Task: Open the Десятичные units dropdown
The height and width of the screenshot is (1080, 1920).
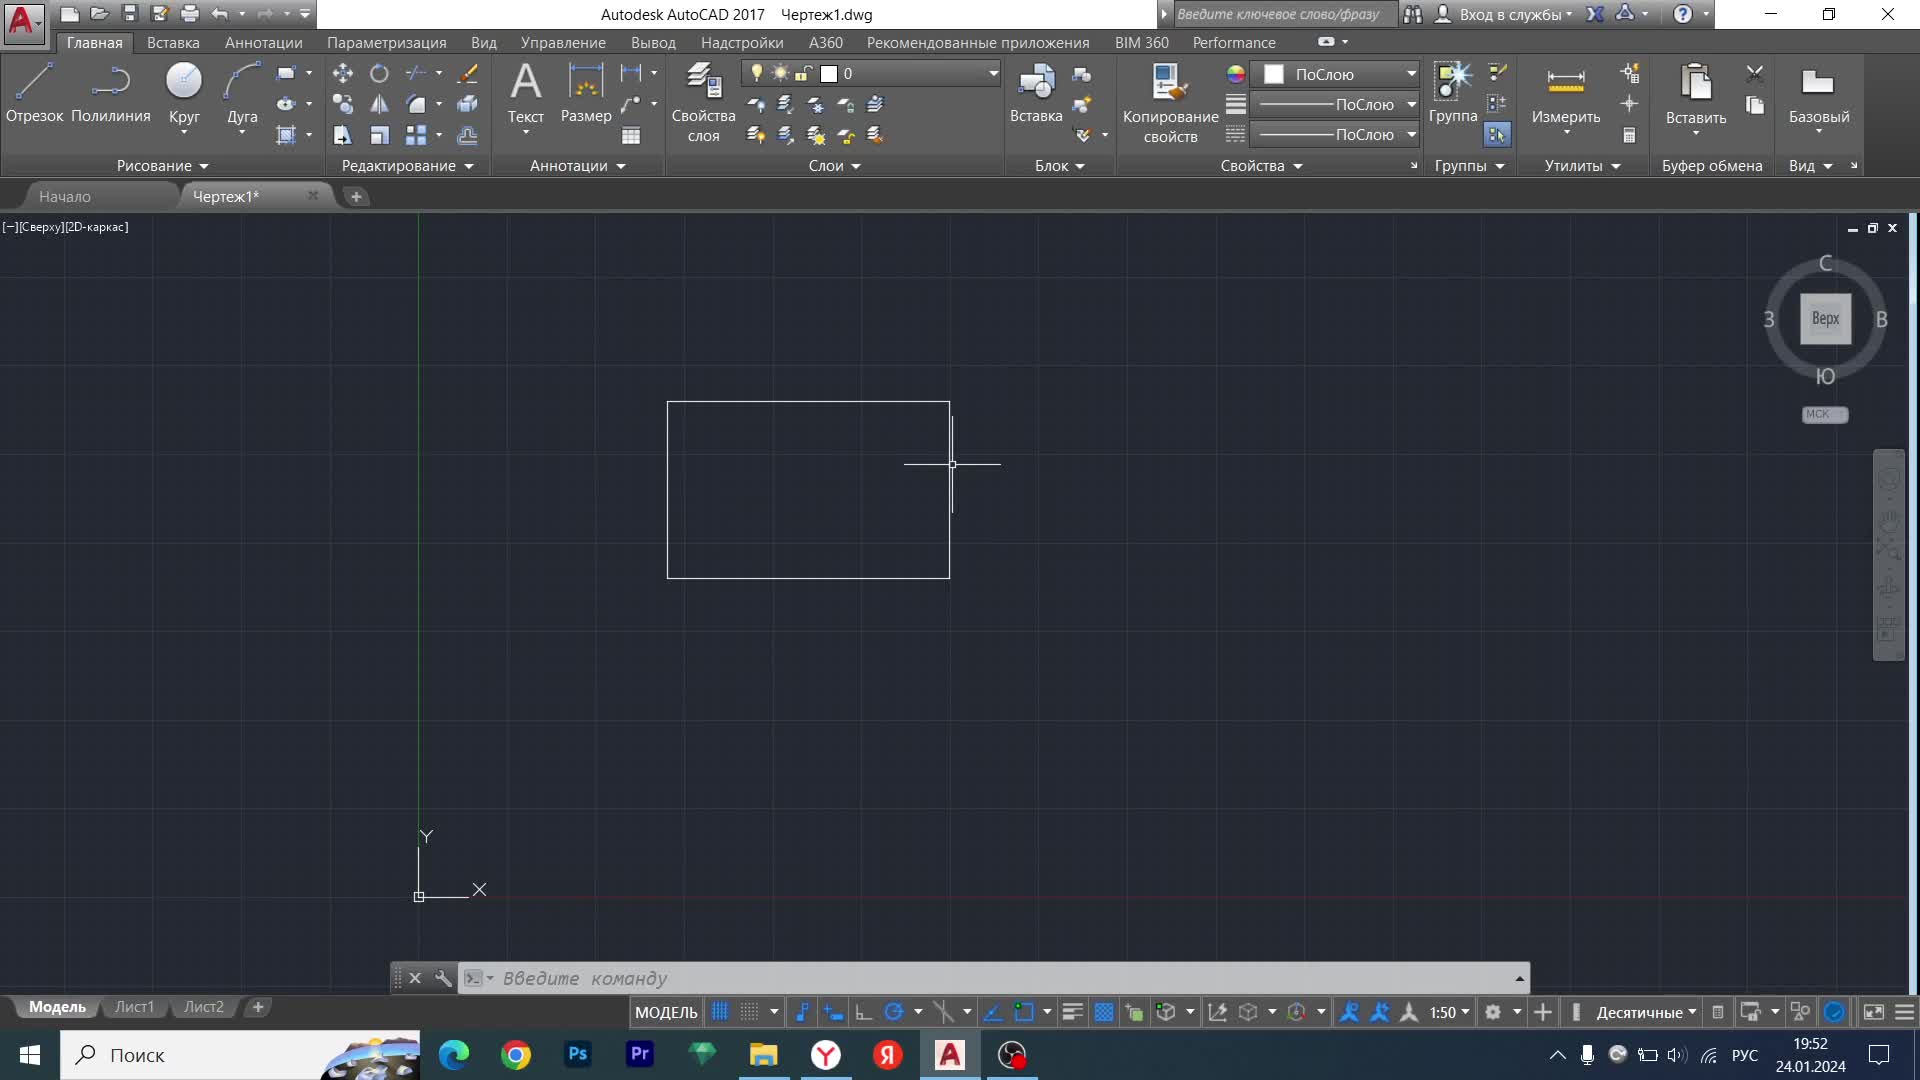Action: click(x=1646, y=1012)
